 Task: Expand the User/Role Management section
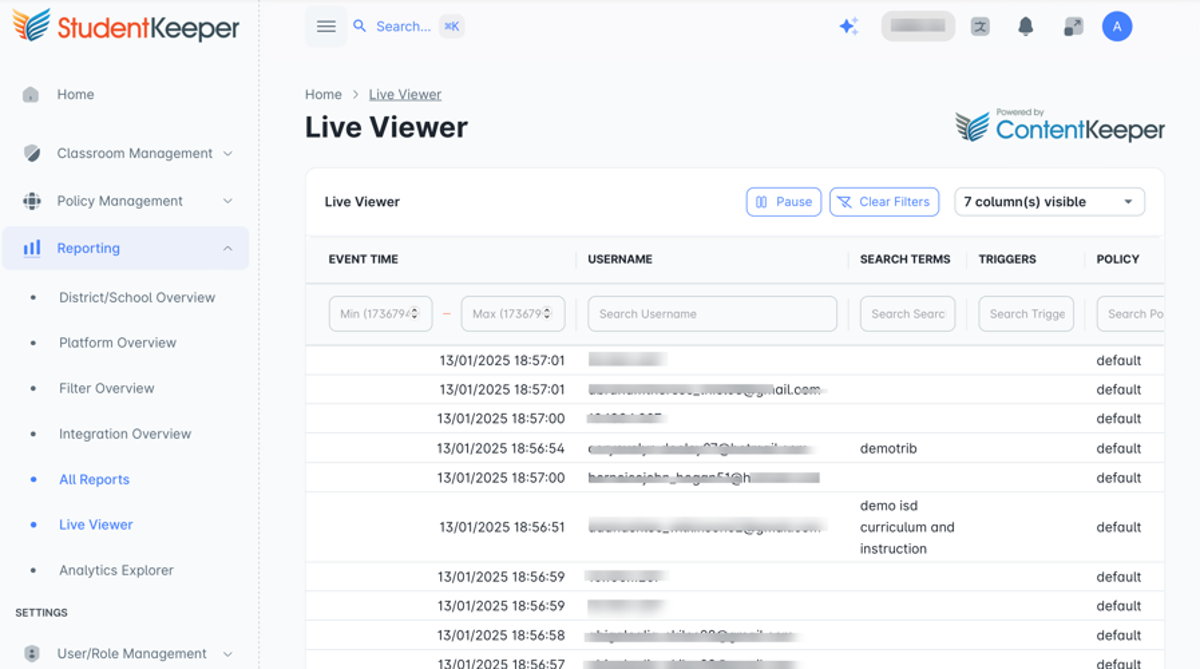(131, 653)
